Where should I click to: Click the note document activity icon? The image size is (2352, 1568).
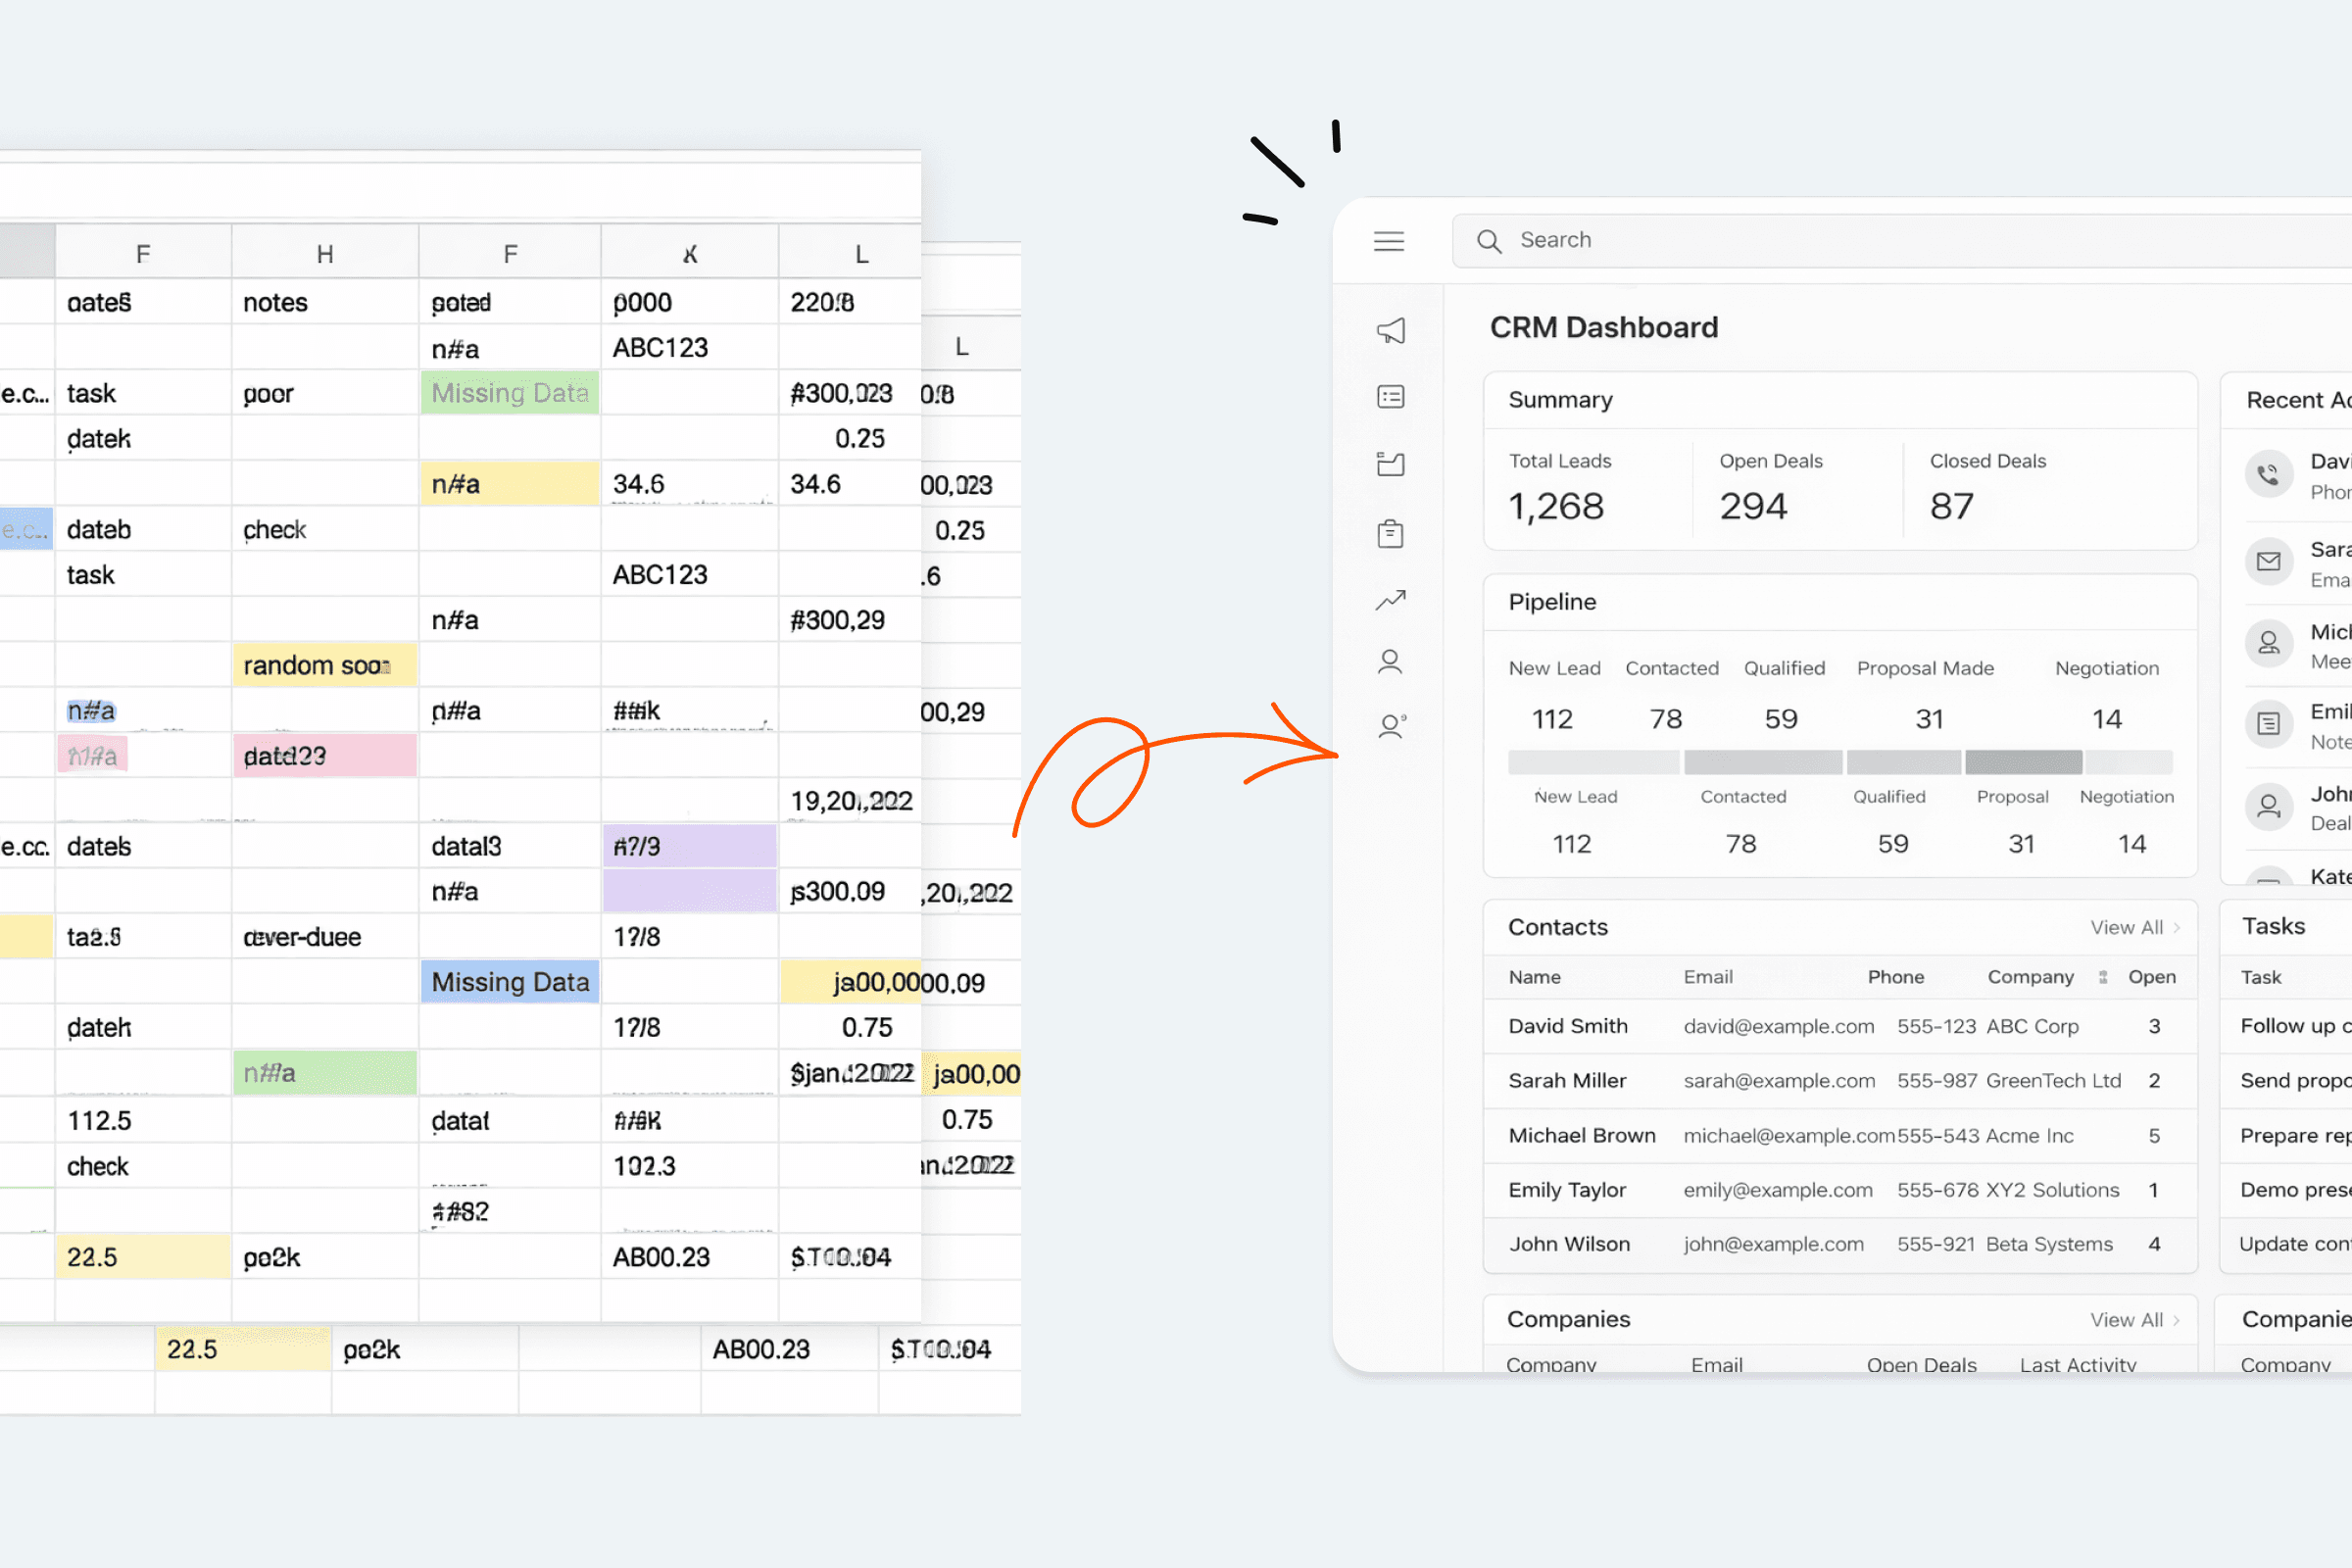pyautogui.click(x=2268, y=723)
